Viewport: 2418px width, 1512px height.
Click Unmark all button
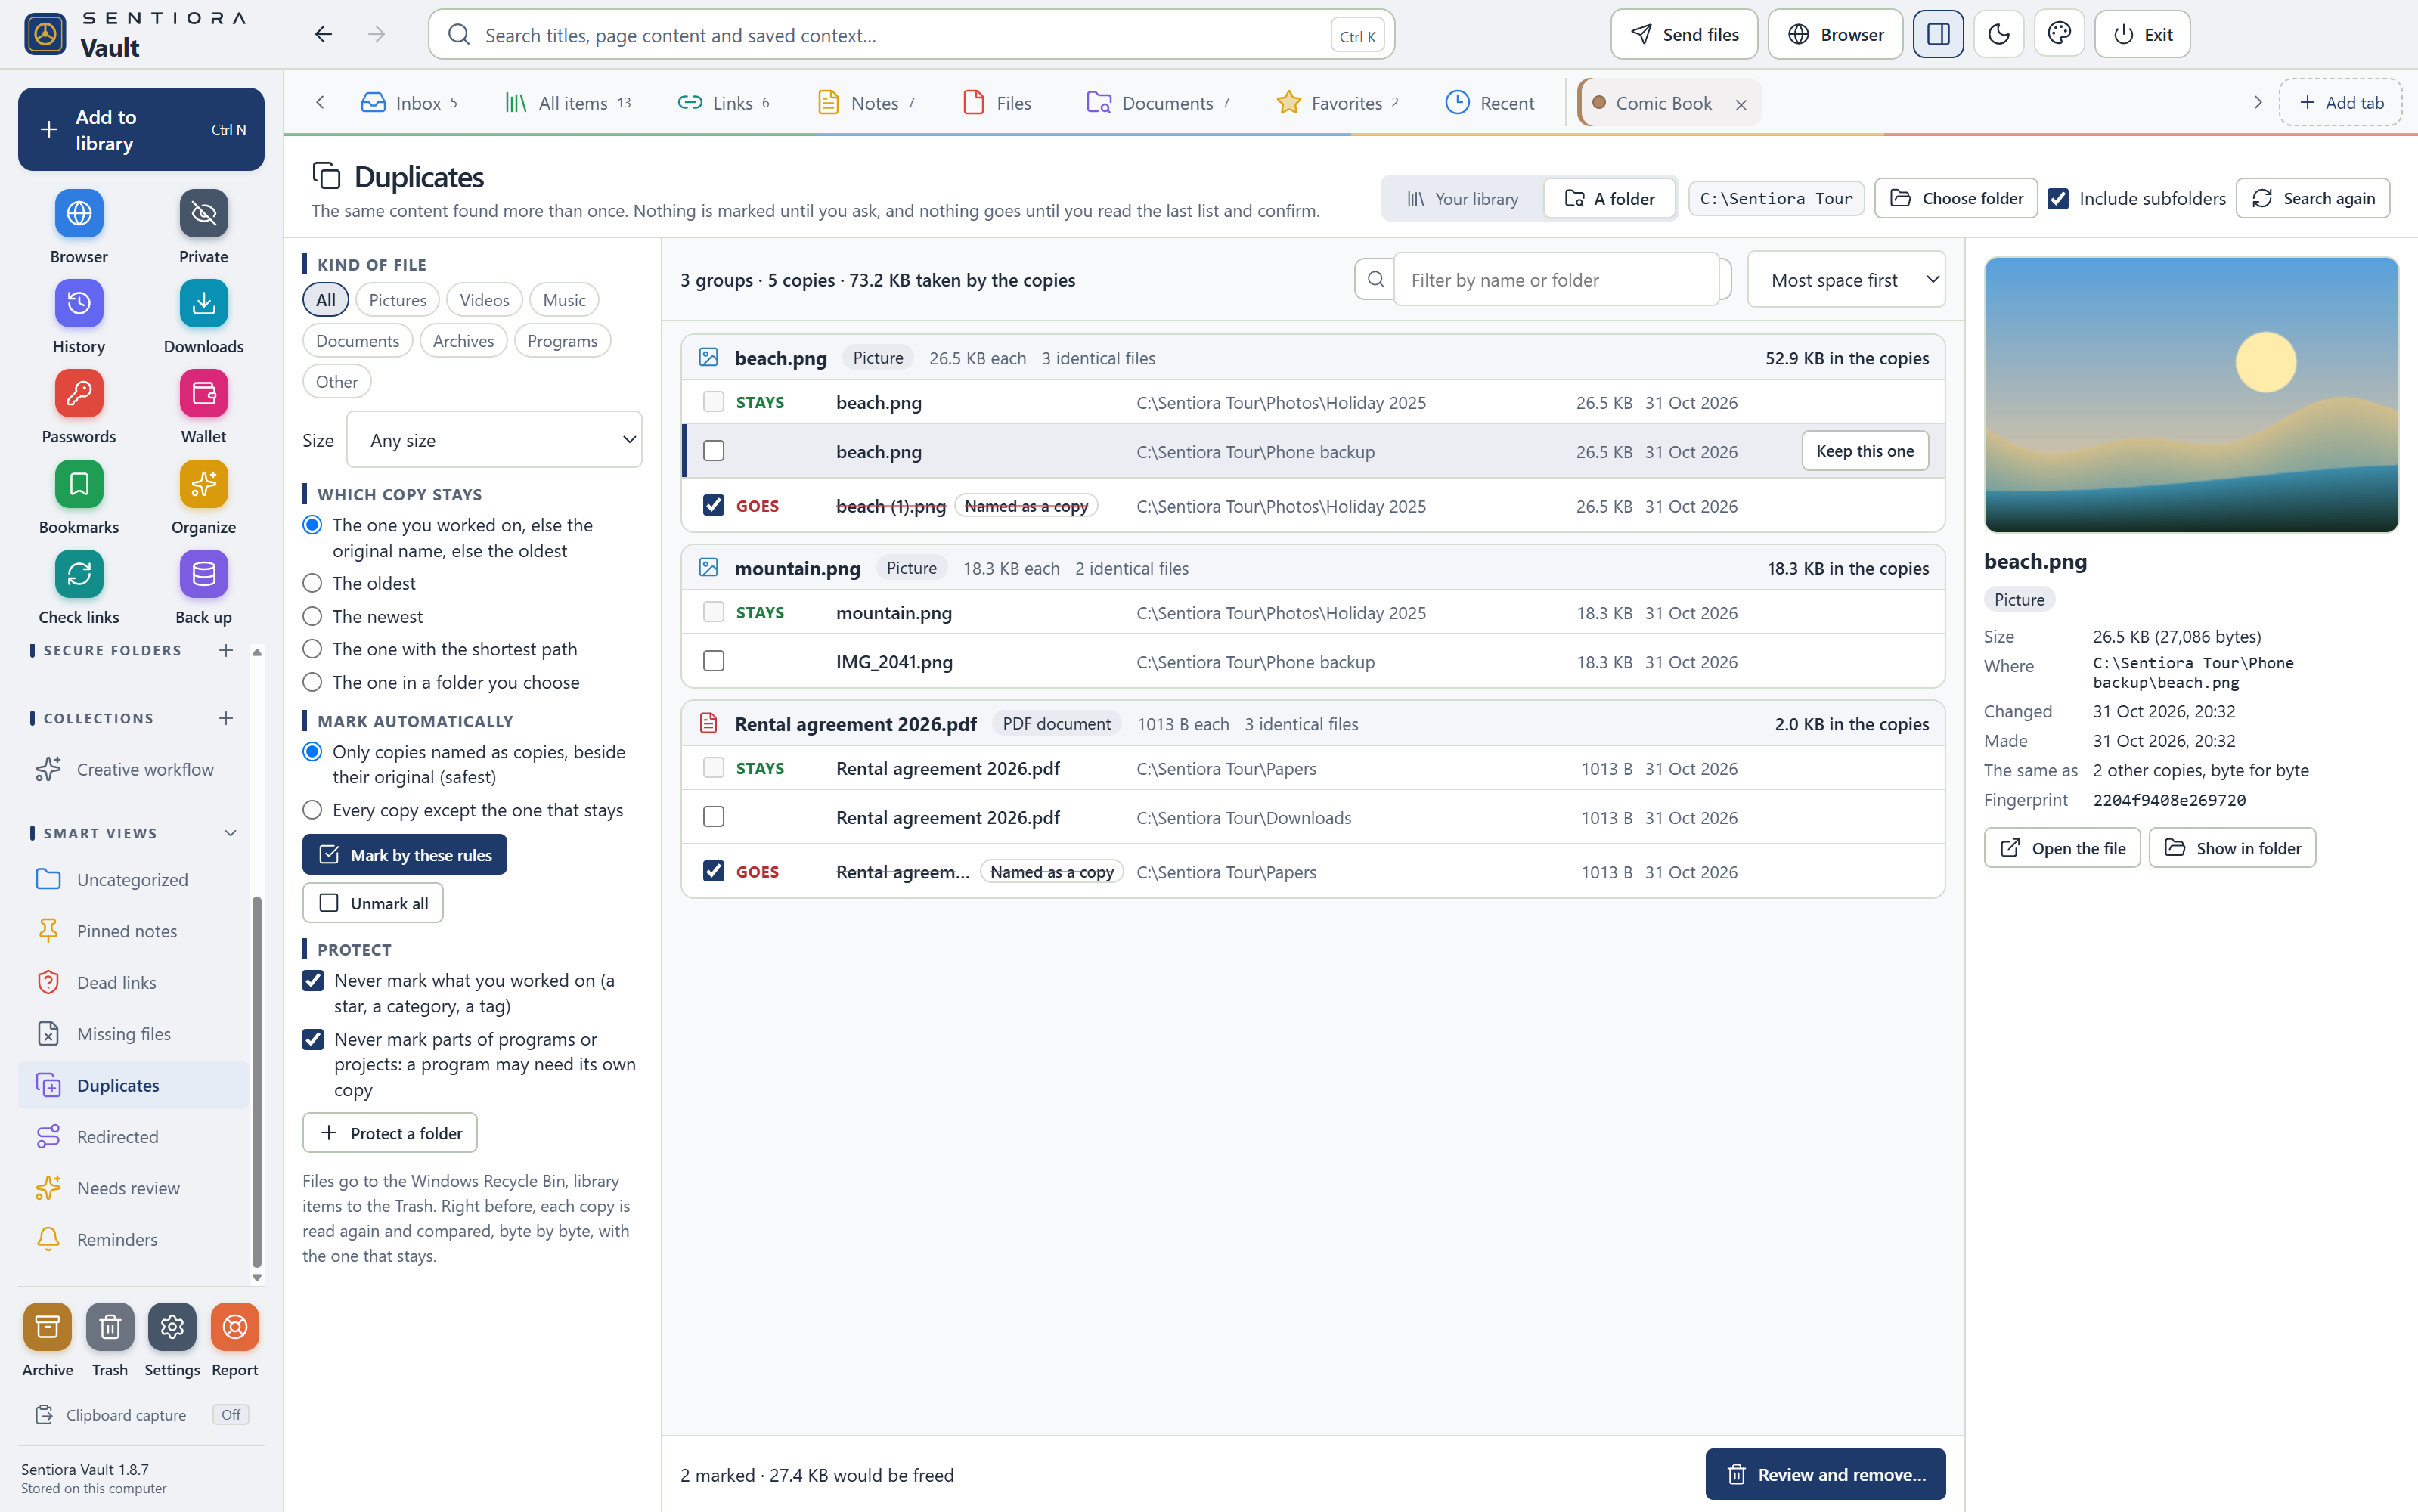tap(372, 904)
